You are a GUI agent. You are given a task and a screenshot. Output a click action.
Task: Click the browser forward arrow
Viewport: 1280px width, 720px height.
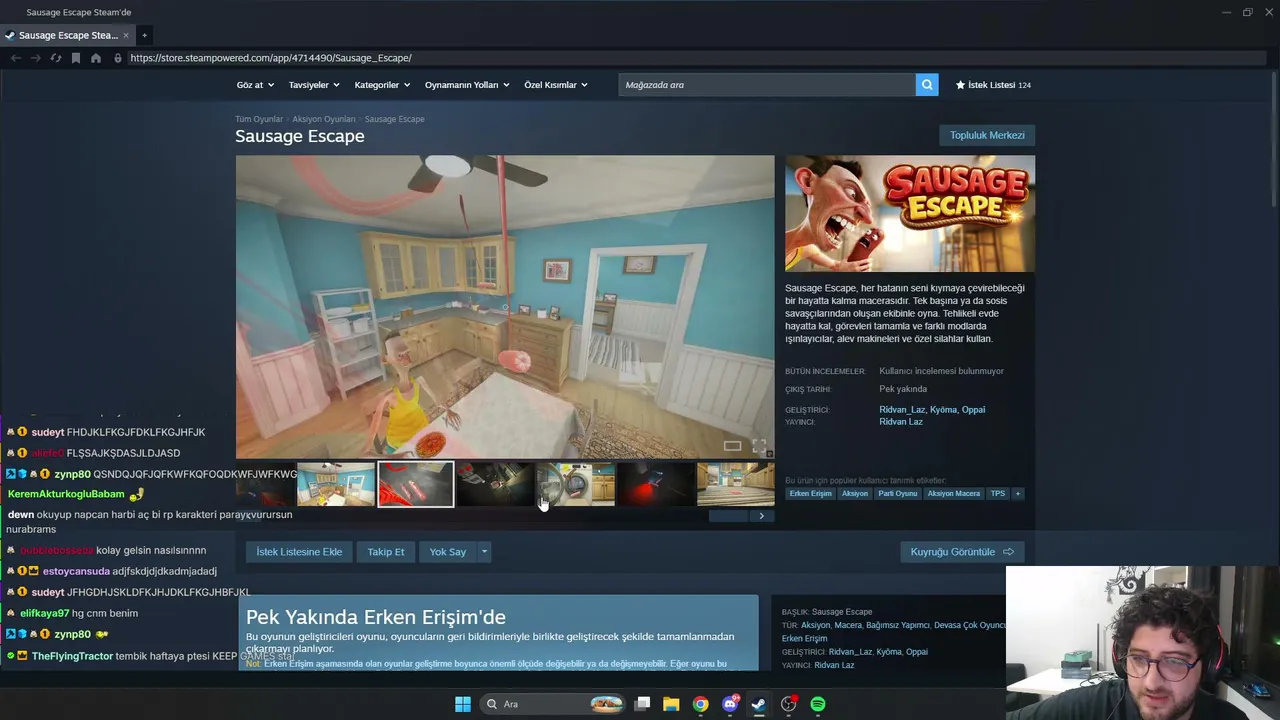(x=35, y=58)
